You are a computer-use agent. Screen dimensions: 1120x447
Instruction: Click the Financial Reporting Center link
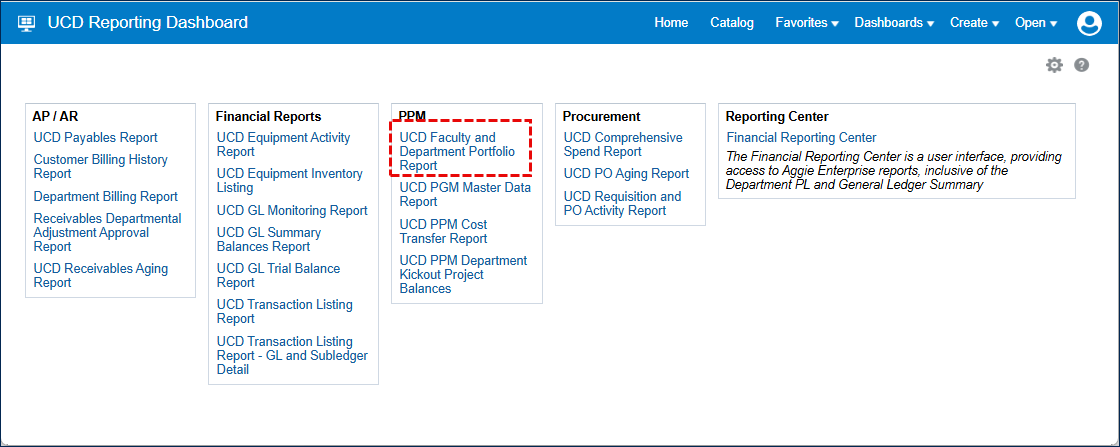pos(801,138)
